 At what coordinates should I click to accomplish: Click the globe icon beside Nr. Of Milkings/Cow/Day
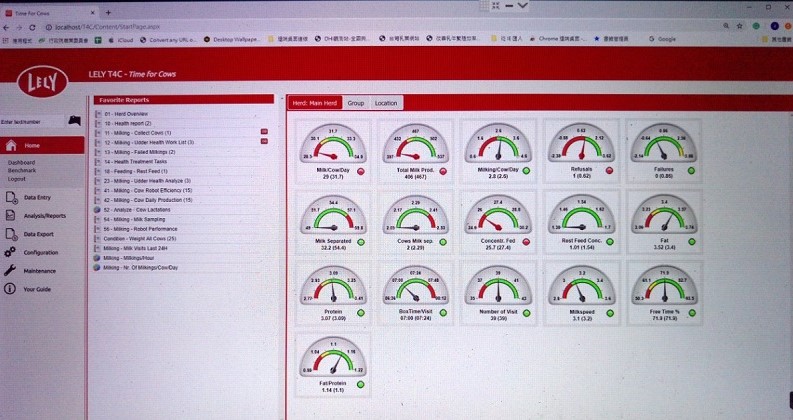point(97,267)
